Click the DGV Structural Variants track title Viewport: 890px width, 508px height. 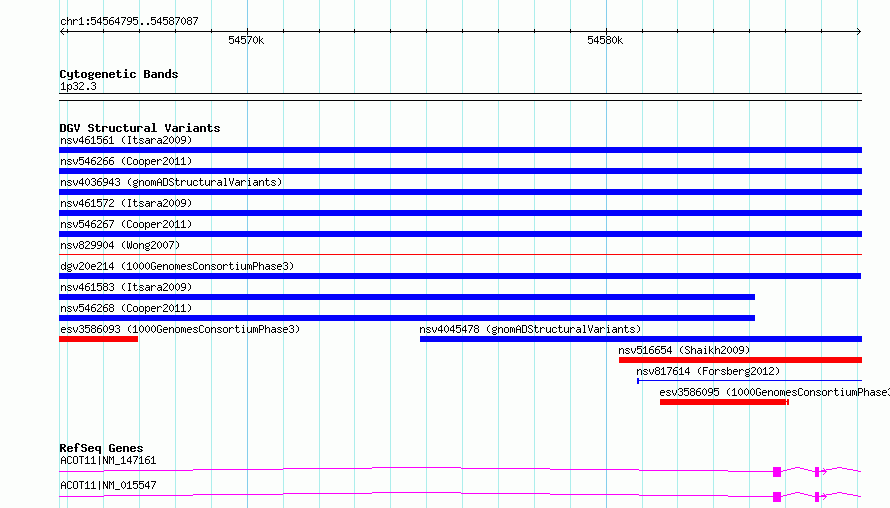click(x=140, y=128)
